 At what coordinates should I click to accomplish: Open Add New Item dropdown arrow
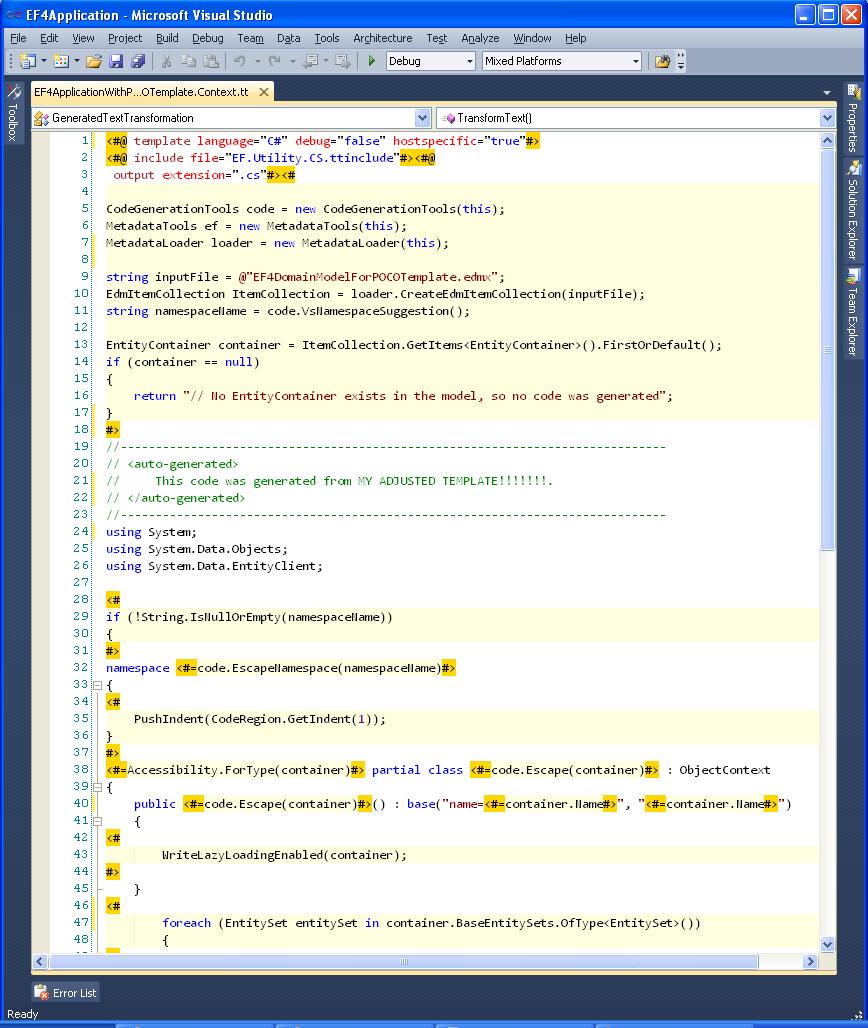click(77, 61)
